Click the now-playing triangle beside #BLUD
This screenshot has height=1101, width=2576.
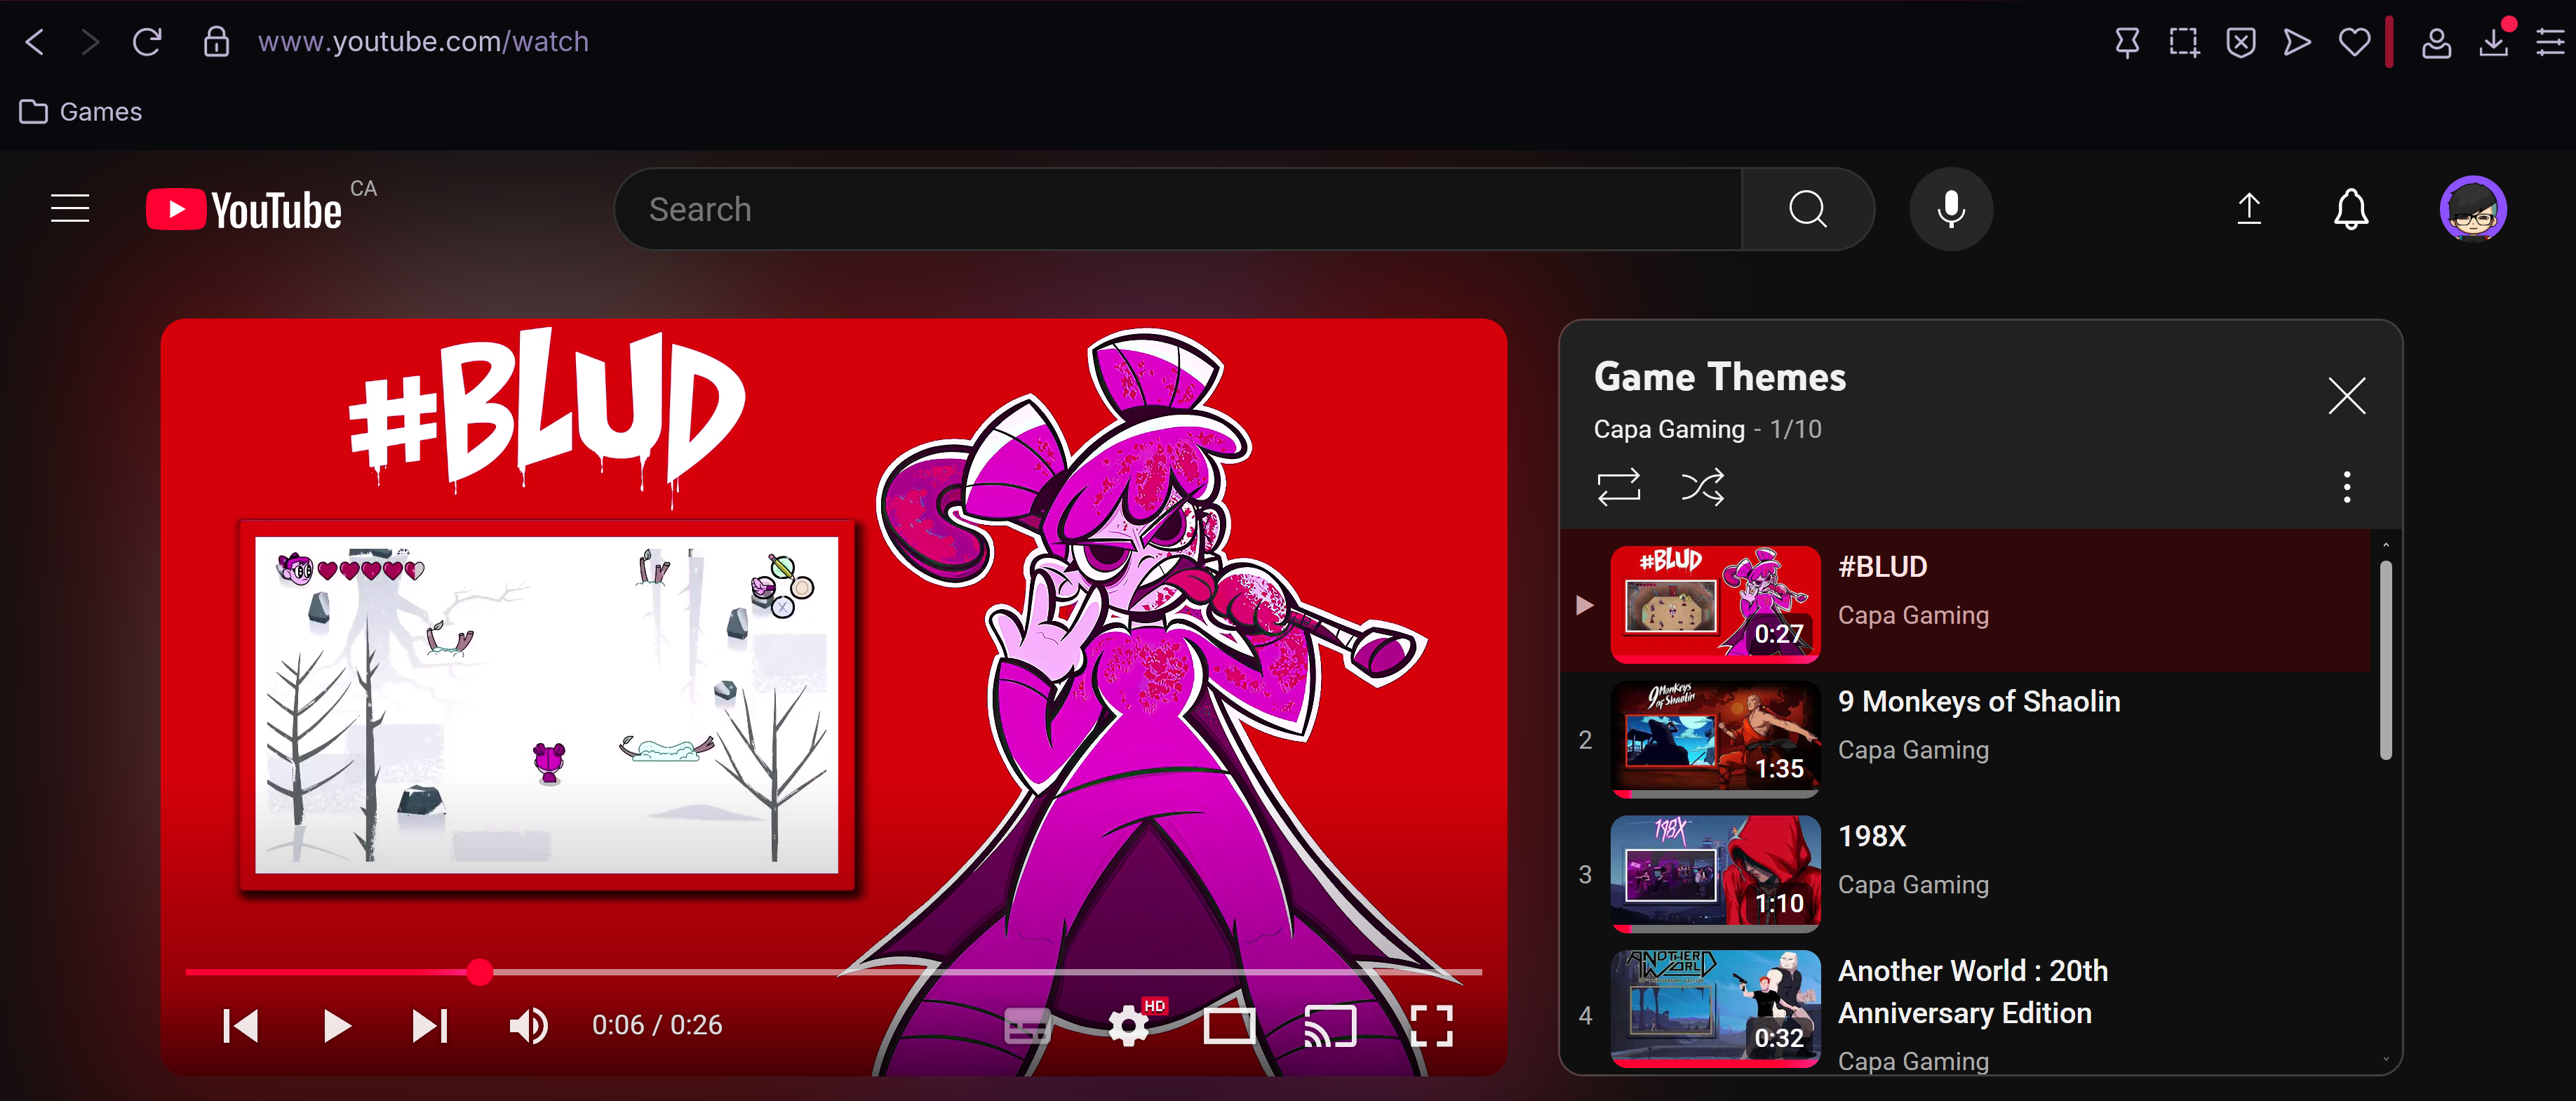pos(1584,605)
